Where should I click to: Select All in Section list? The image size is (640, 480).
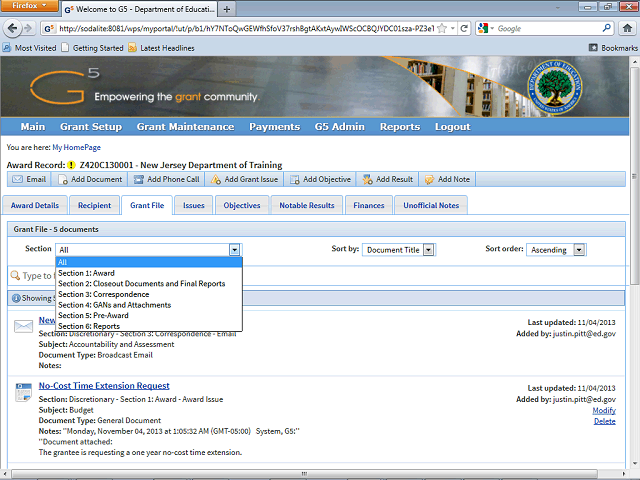pos(149,262)
